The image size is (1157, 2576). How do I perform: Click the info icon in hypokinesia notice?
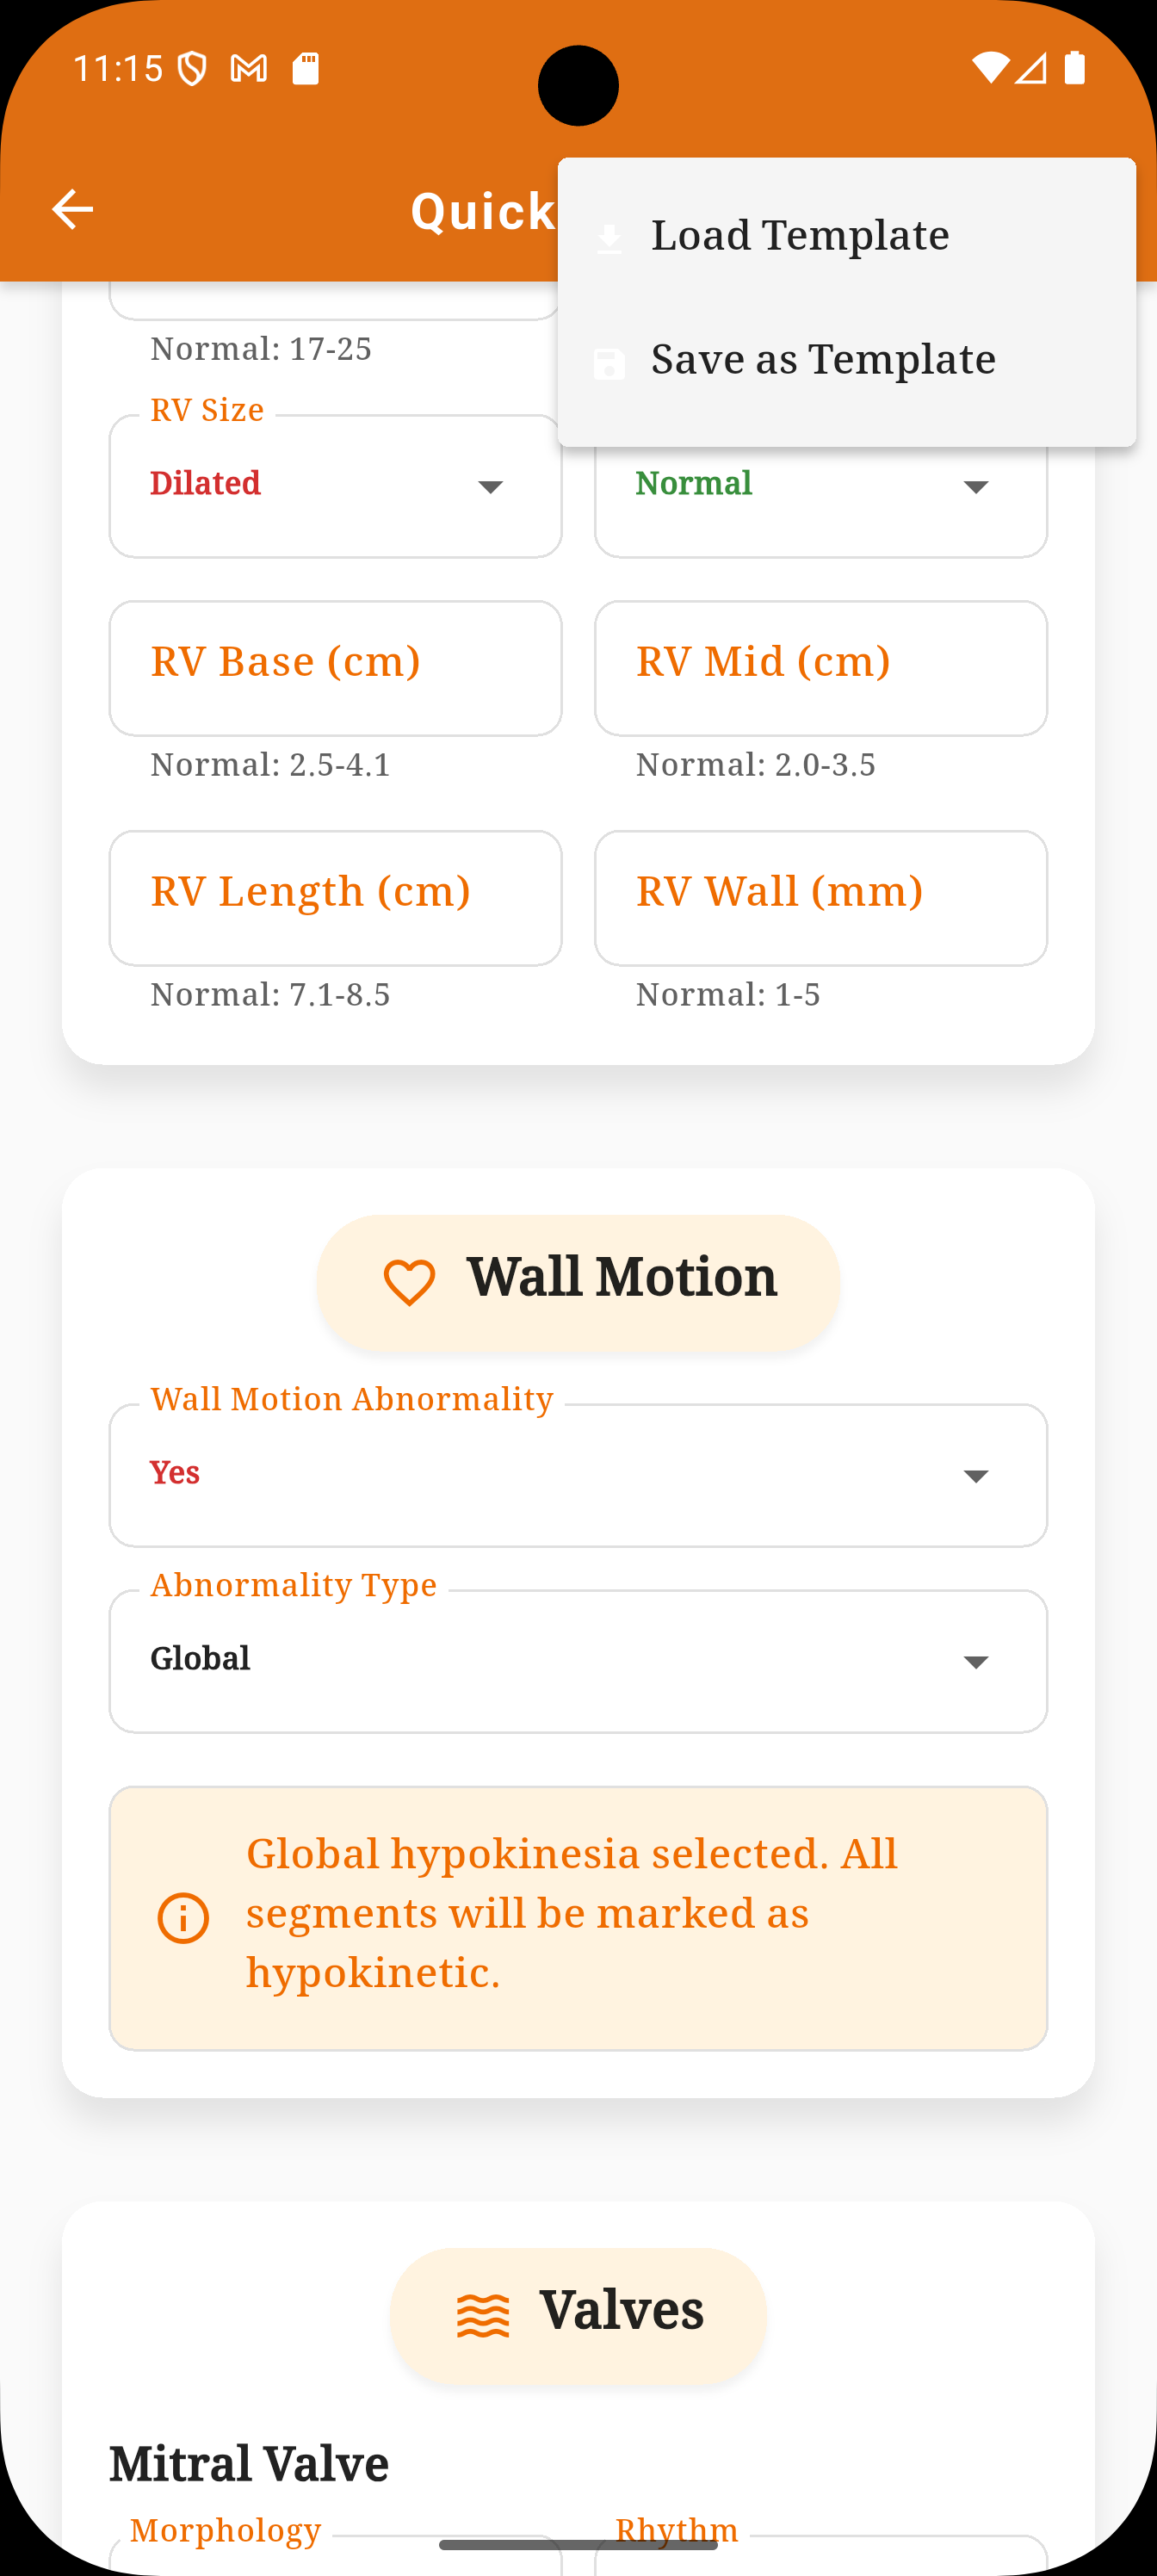pos(183,1918)
